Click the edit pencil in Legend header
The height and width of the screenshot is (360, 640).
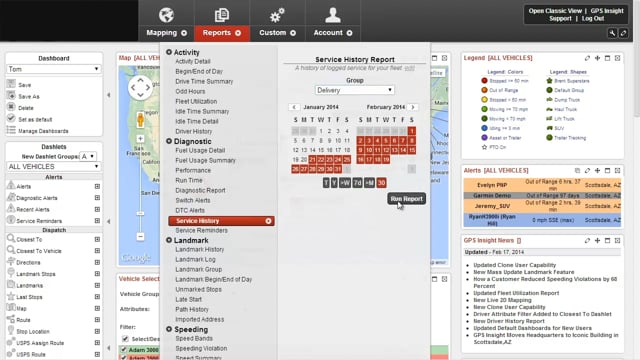coord(587,58)
